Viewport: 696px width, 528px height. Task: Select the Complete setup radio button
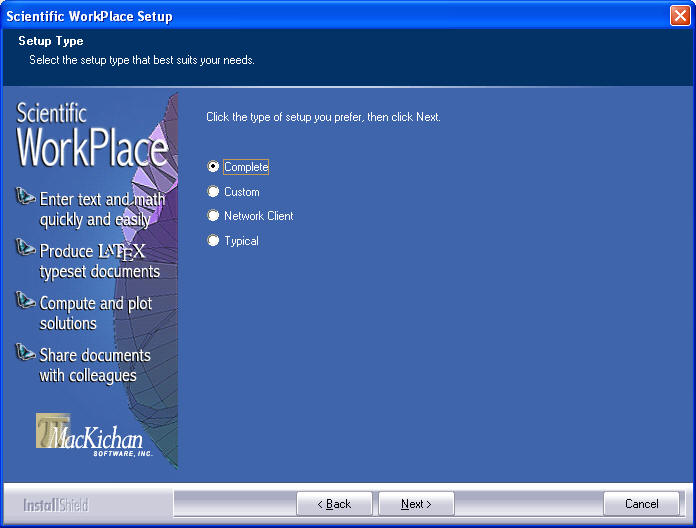coord(213,166)
